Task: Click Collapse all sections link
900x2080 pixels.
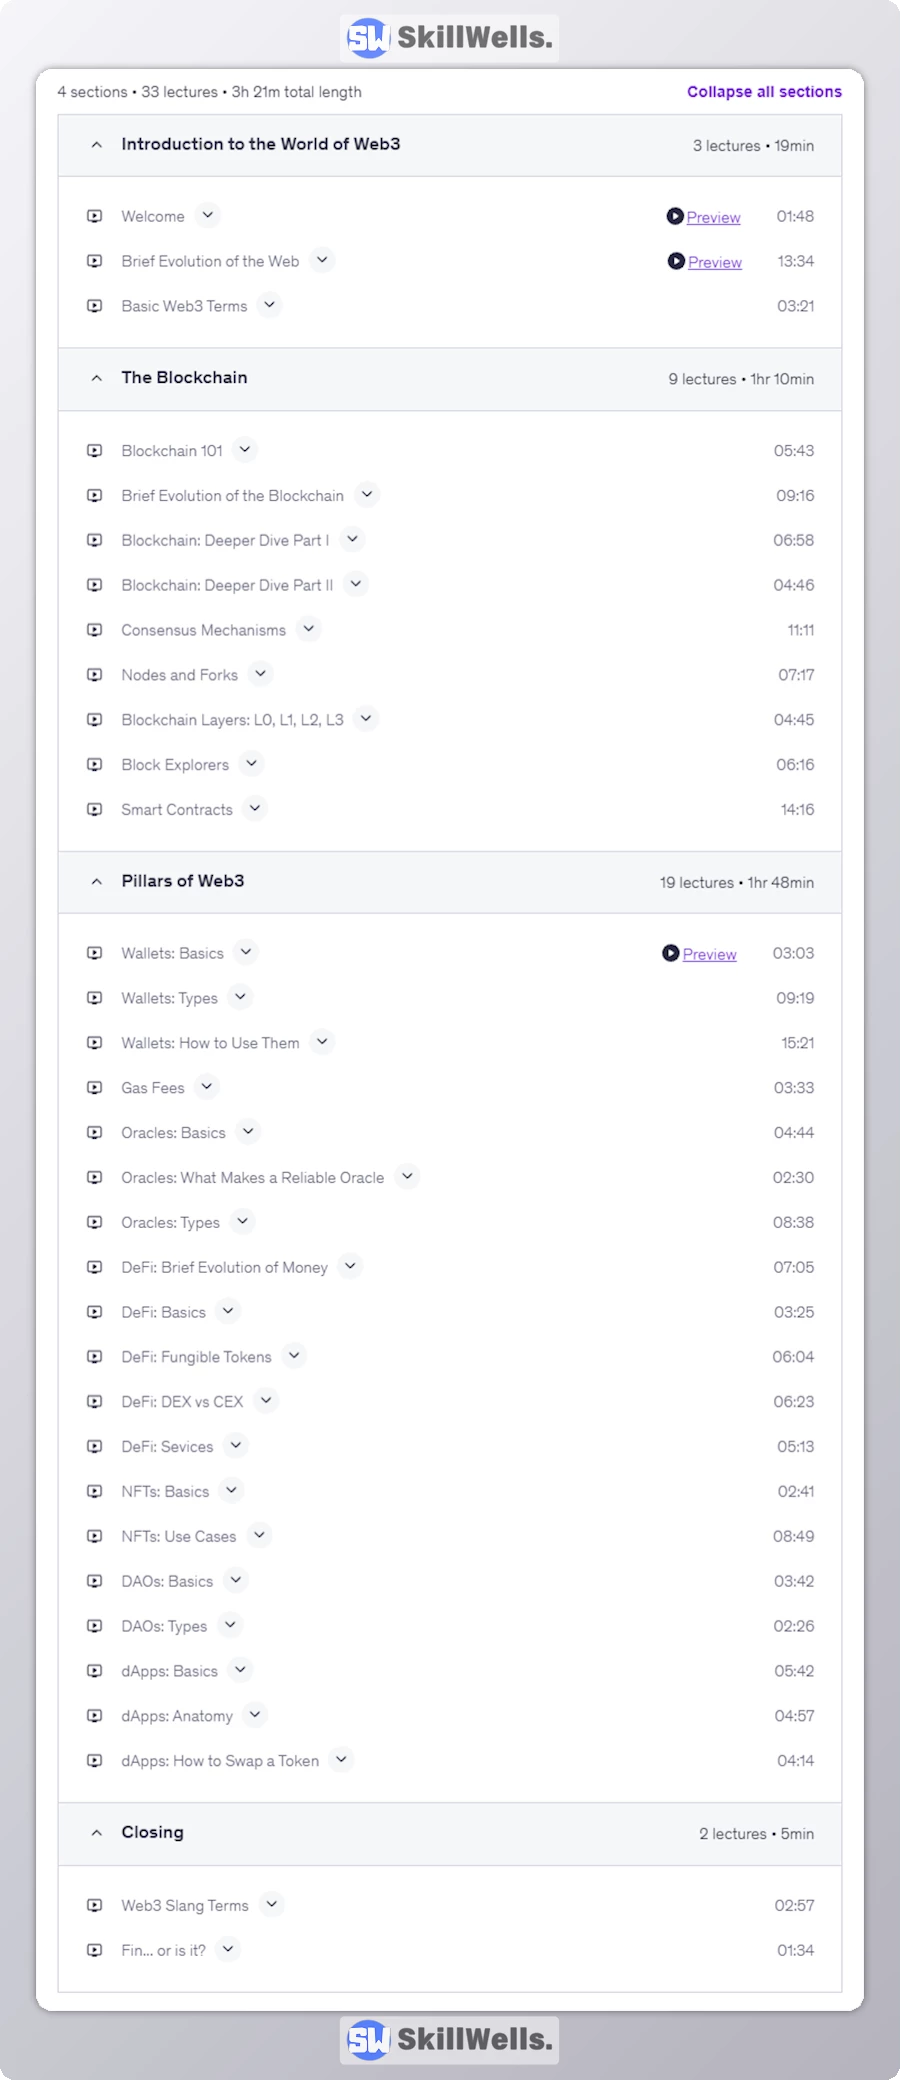Action: coord(764,92)
